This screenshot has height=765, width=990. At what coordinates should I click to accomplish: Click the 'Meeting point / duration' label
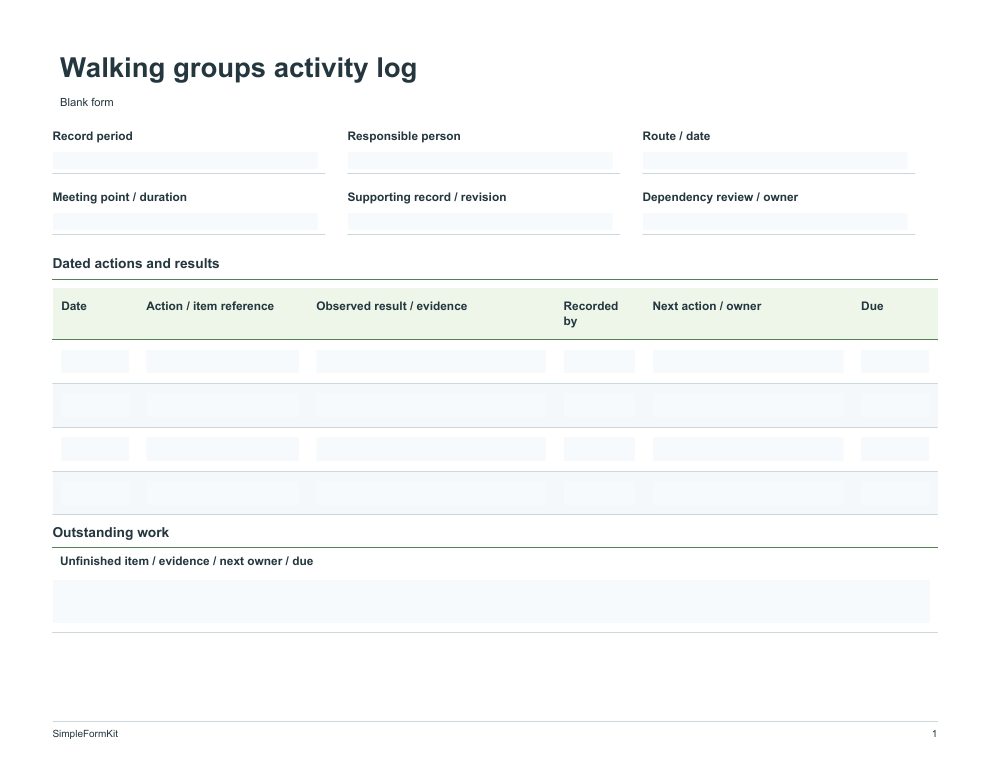pyautogui.click(x=119, y=197)
